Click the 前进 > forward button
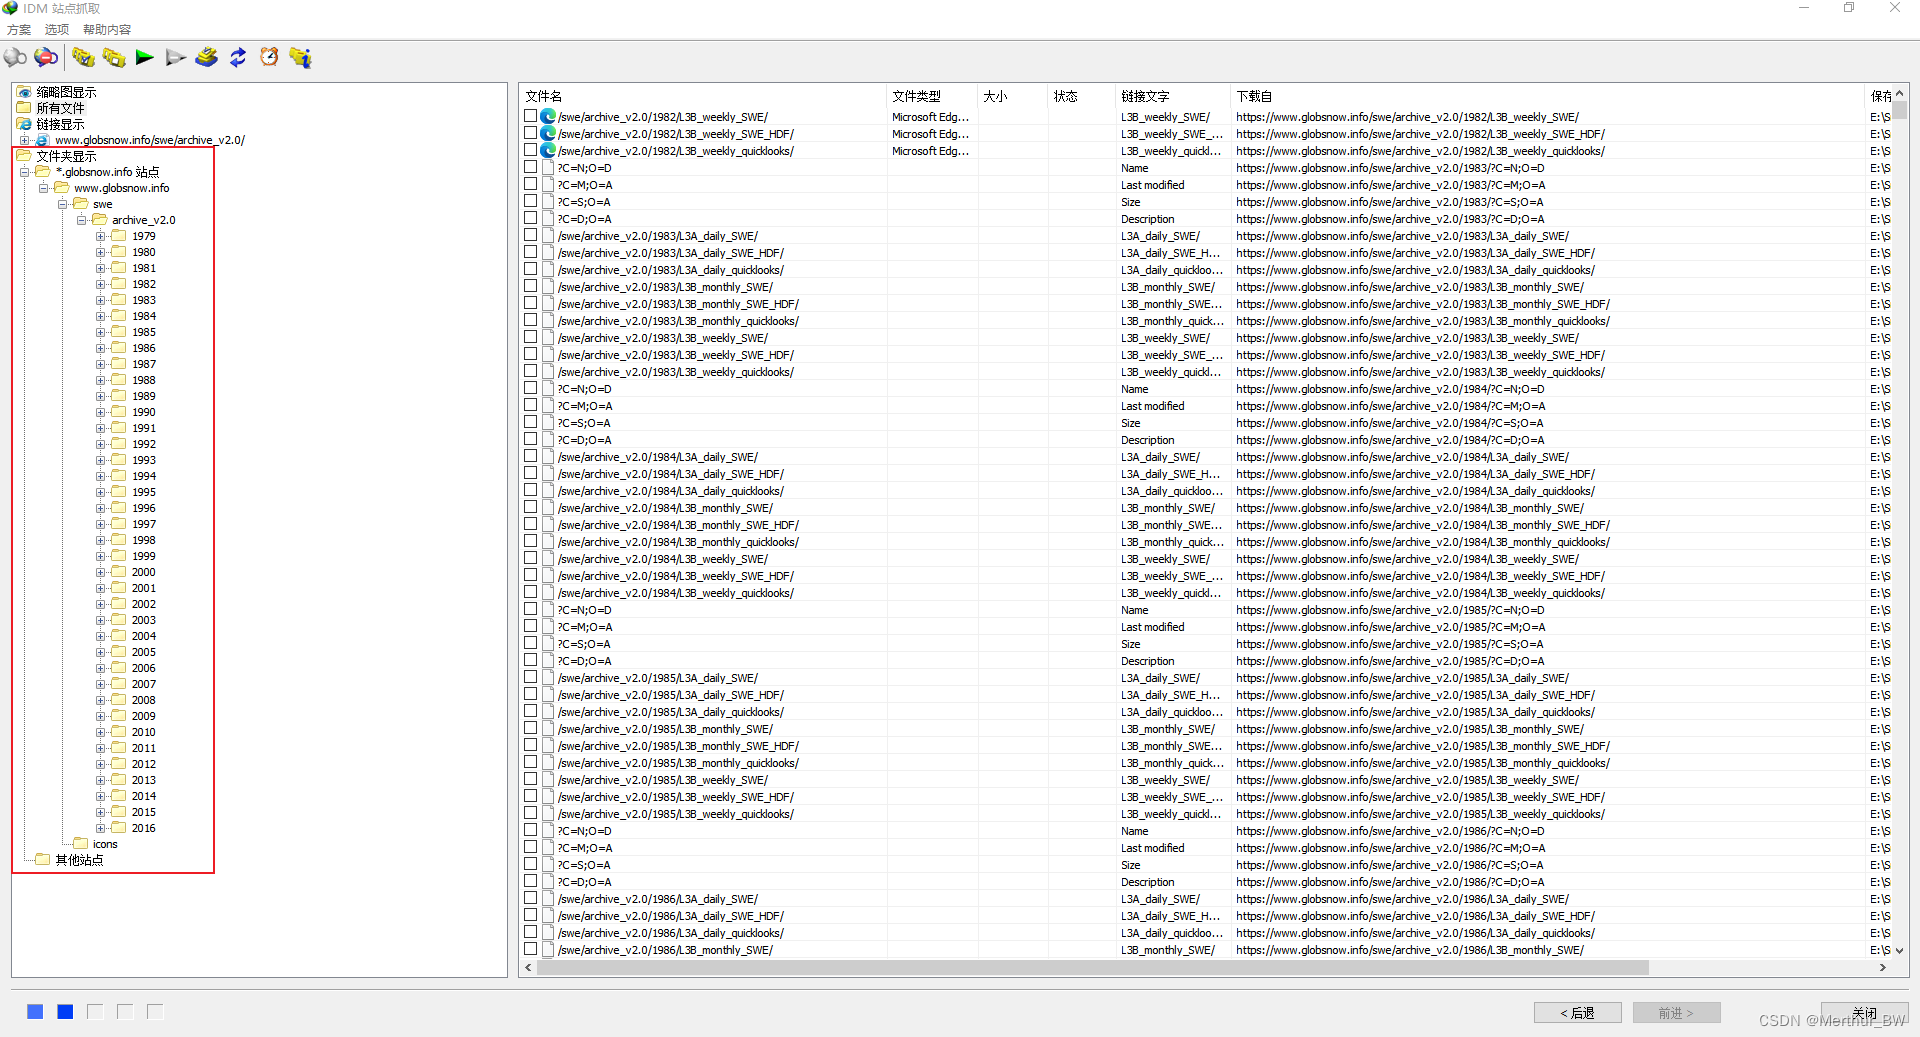The height and width of the screenshot is (1037, 1920). pyautogui.click(x=1676, y=1013)
